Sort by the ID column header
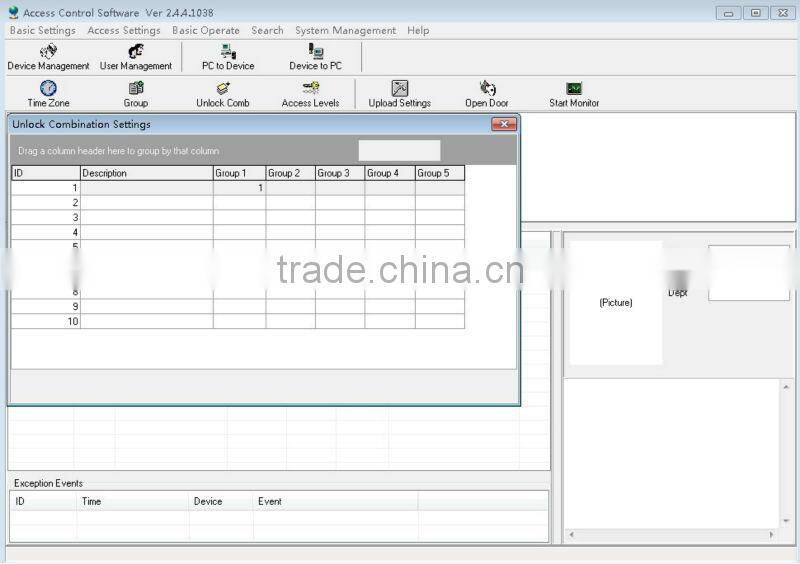The width and height of the screenshot is (800, 564). click(46, 173)
